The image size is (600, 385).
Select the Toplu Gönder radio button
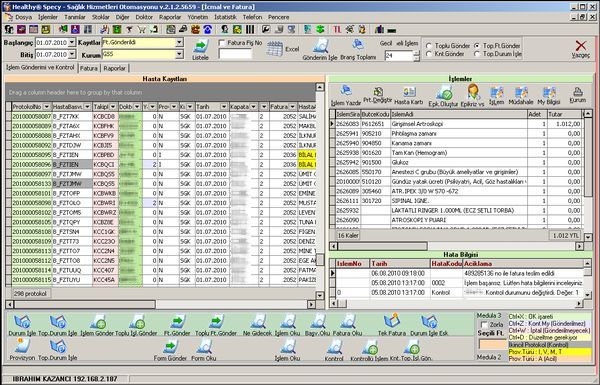click(x=429, y=46)
